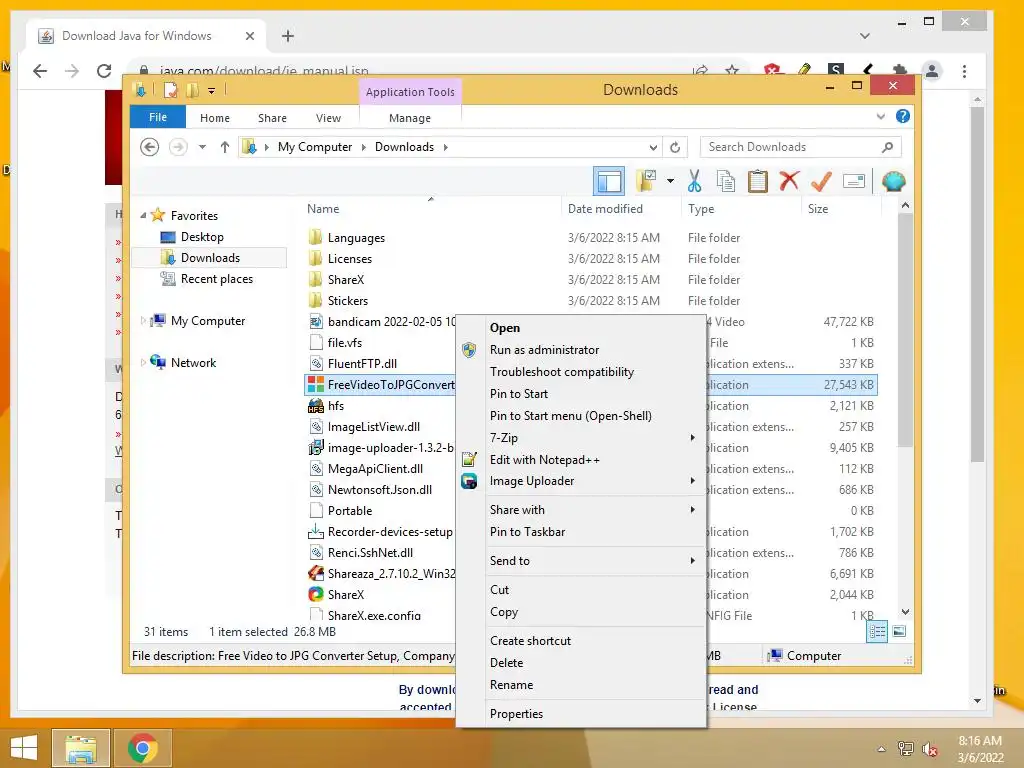Expand My Computer in navigation pane
The image size is (1024, 768).
144,321
